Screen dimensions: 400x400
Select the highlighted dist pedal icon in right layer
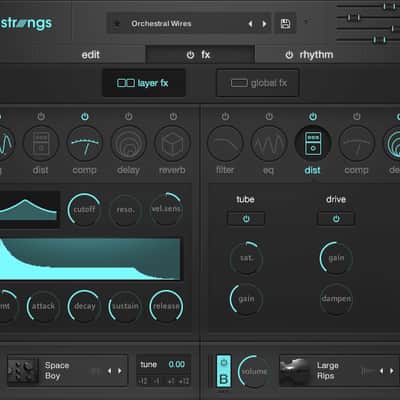313,144
